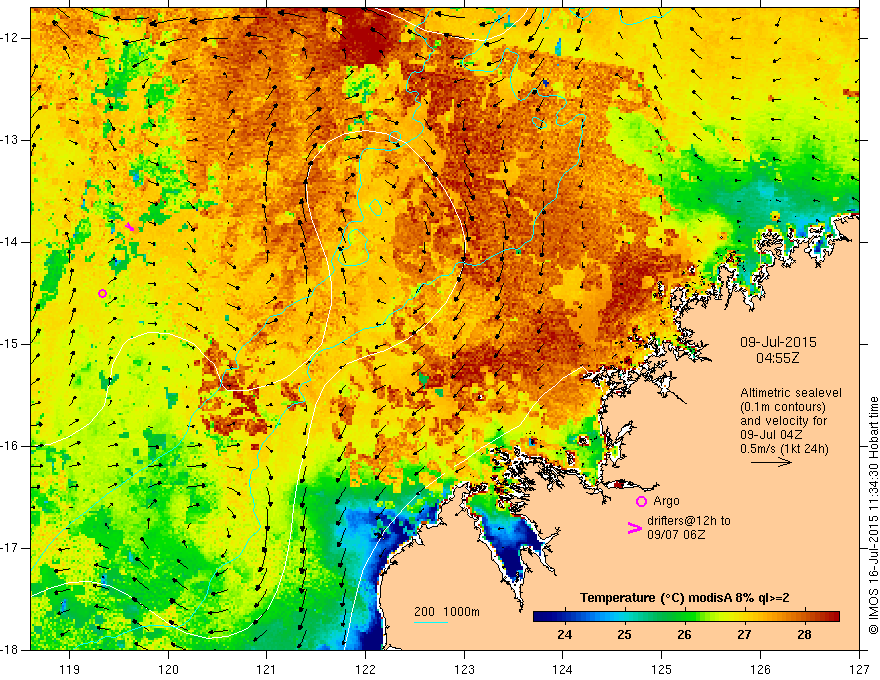Click the '120' longitude axis label

[168, 669]
